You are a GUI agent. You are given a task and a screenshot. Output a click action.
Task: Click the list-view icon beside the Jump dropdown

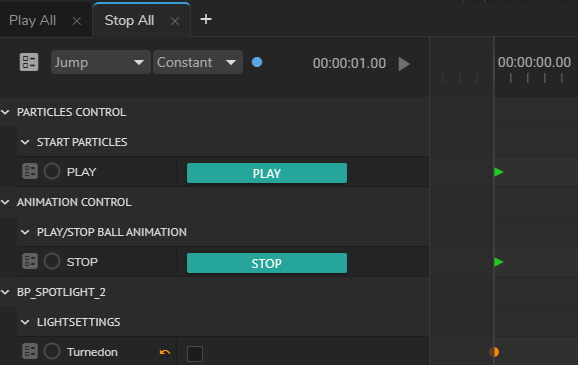click(x=29, y=62)
